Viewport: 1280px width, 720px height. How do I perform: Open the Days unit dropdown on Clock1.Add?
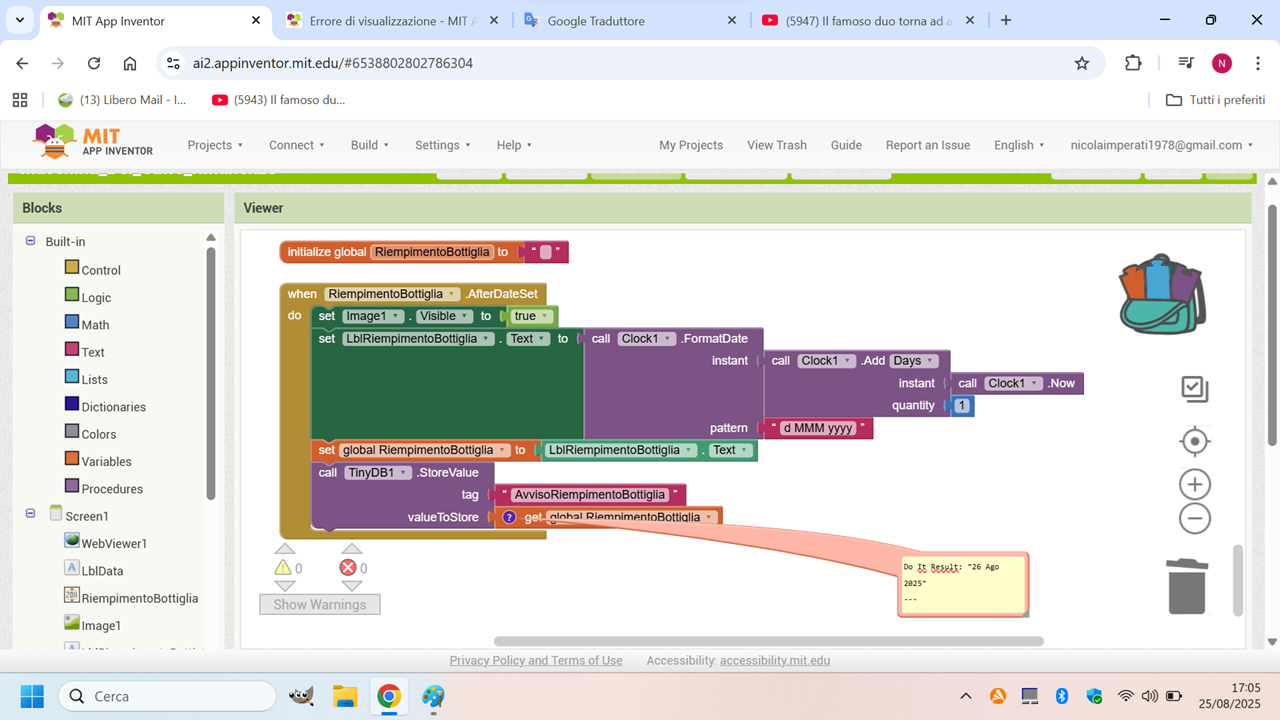[931, 361]
